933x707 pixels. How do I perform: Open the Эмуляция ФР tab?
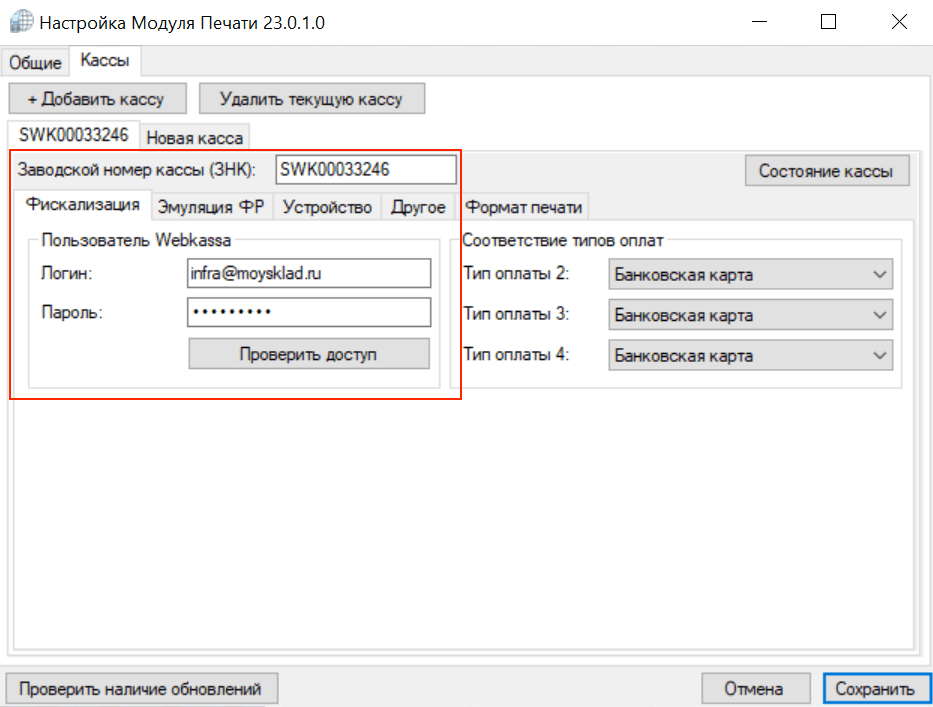(211, 207)
